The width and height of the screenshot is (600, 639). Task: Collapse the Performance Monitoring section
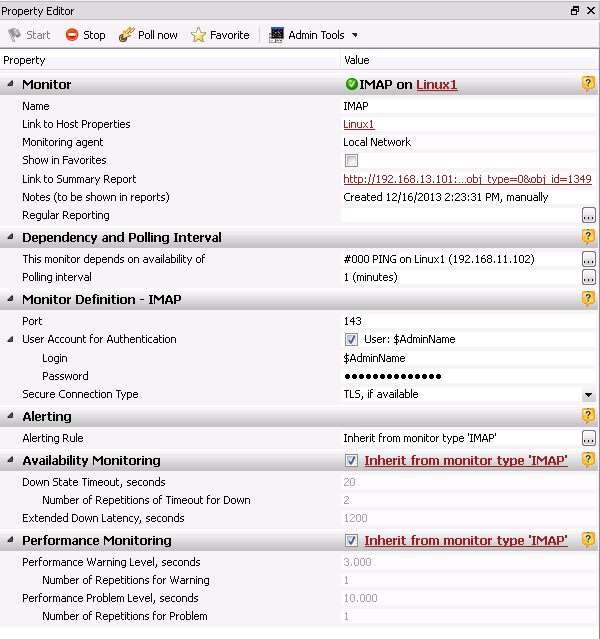pyautogui.click(x=11, y=540)
